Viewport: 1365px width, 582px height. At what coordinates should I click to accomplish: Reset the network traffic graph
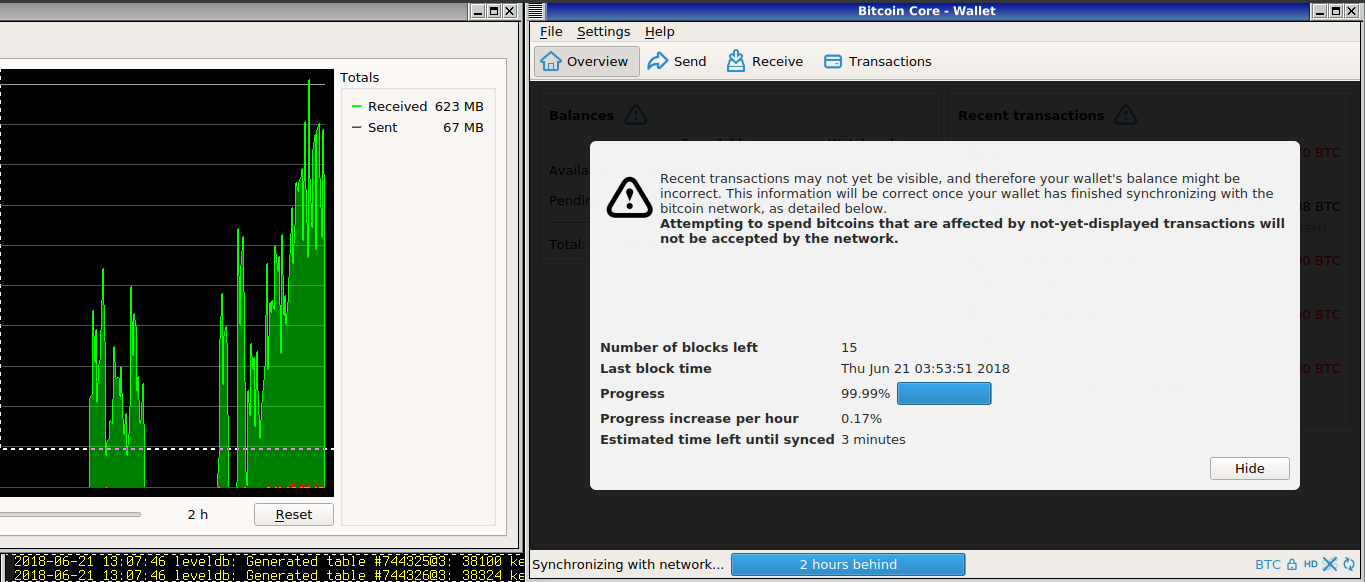pos(294,514)
